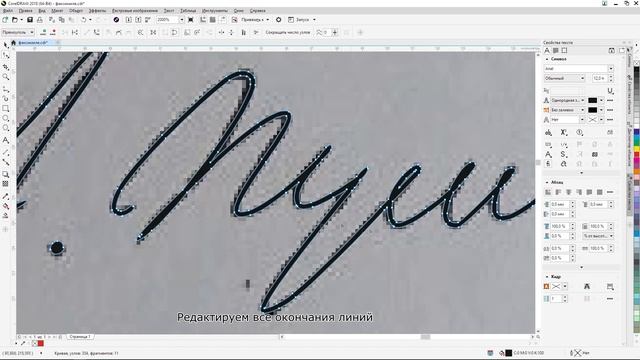Toggle right paragraph alignment button
640x360 pixels.
coord(579,192)
